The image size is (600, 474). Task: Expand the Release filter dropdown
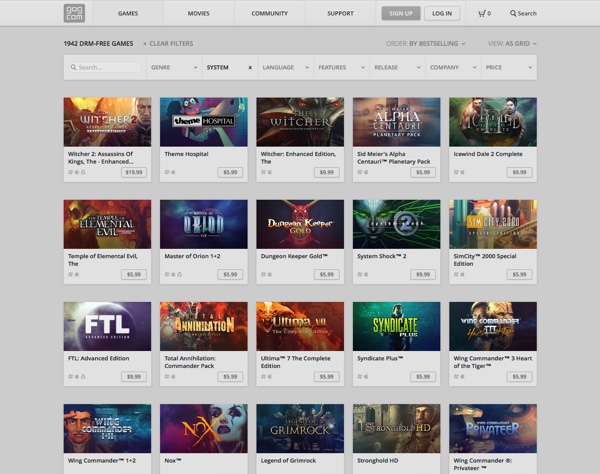pos(398,67)
